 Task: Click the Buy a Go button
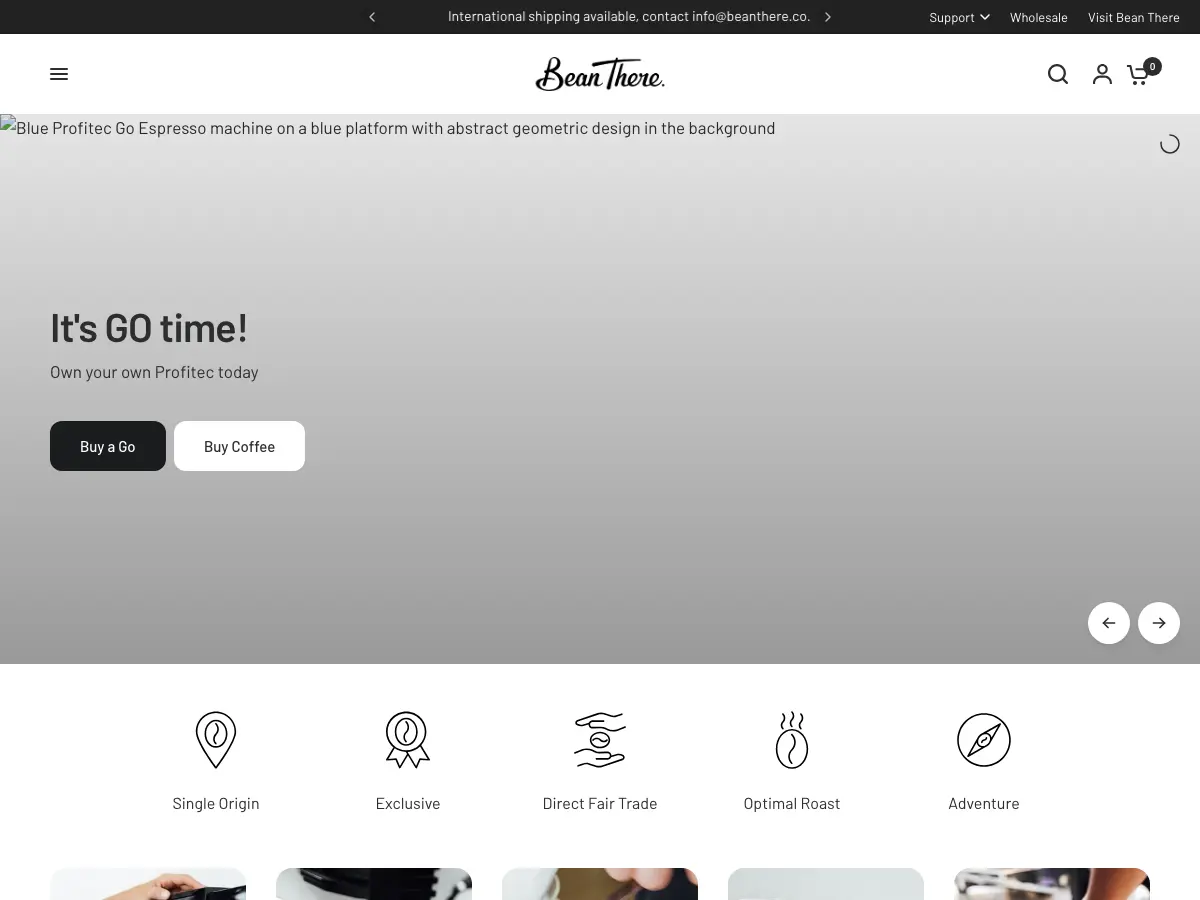108,446
